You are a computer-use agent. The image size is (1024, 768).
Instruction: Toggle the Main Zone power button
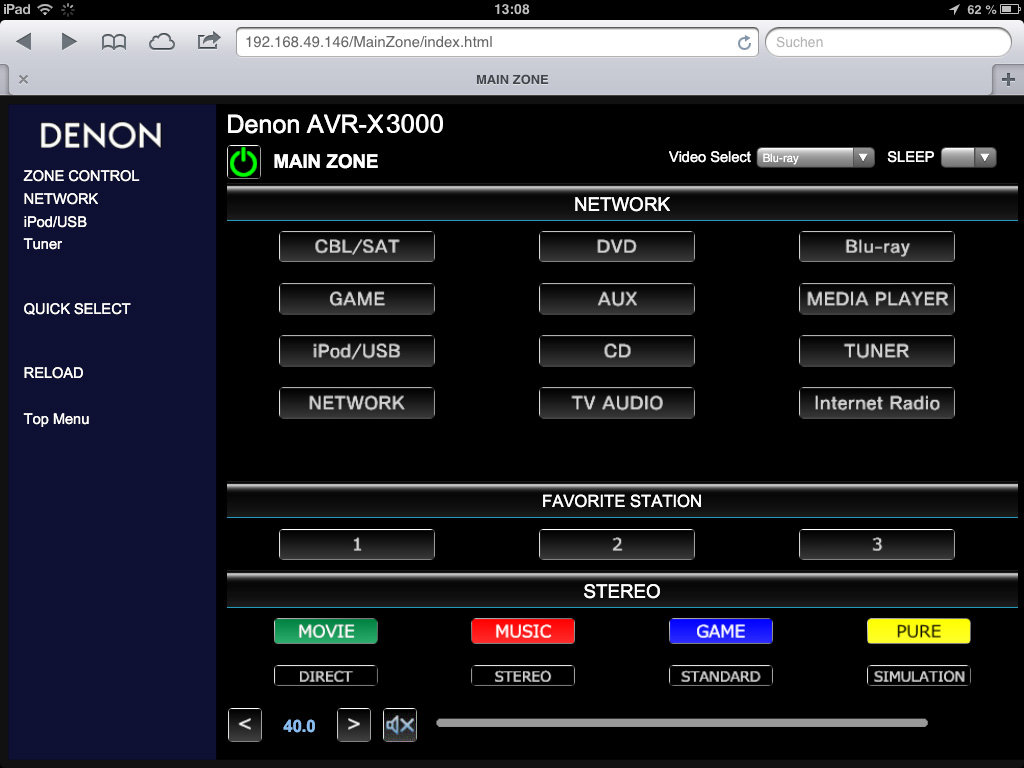(244, 162)
